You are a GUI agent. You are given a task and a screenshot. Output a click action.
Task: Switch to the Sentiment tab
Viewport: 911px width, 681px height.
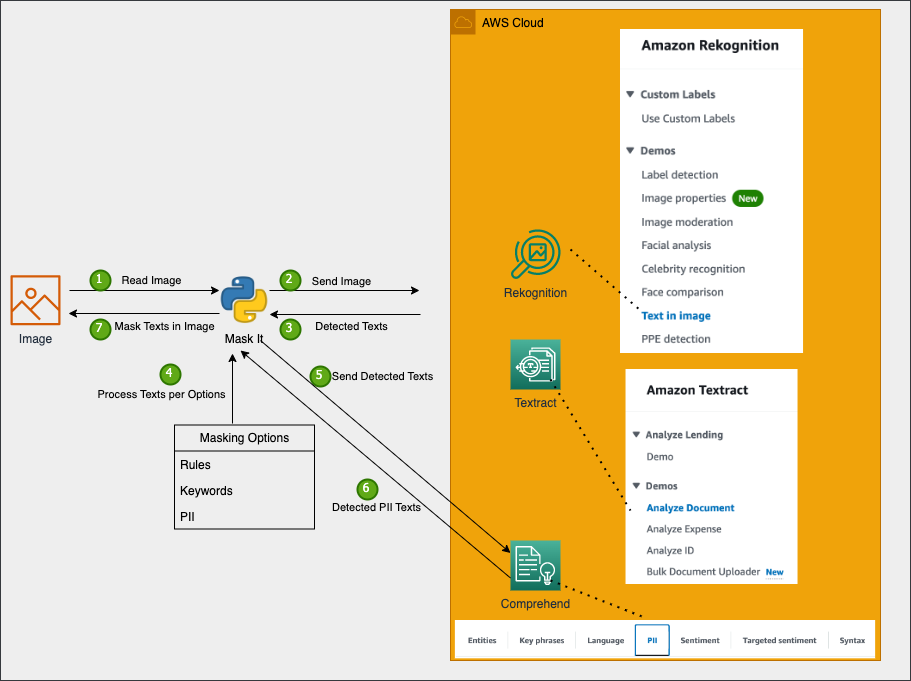[x=700, y=640]
